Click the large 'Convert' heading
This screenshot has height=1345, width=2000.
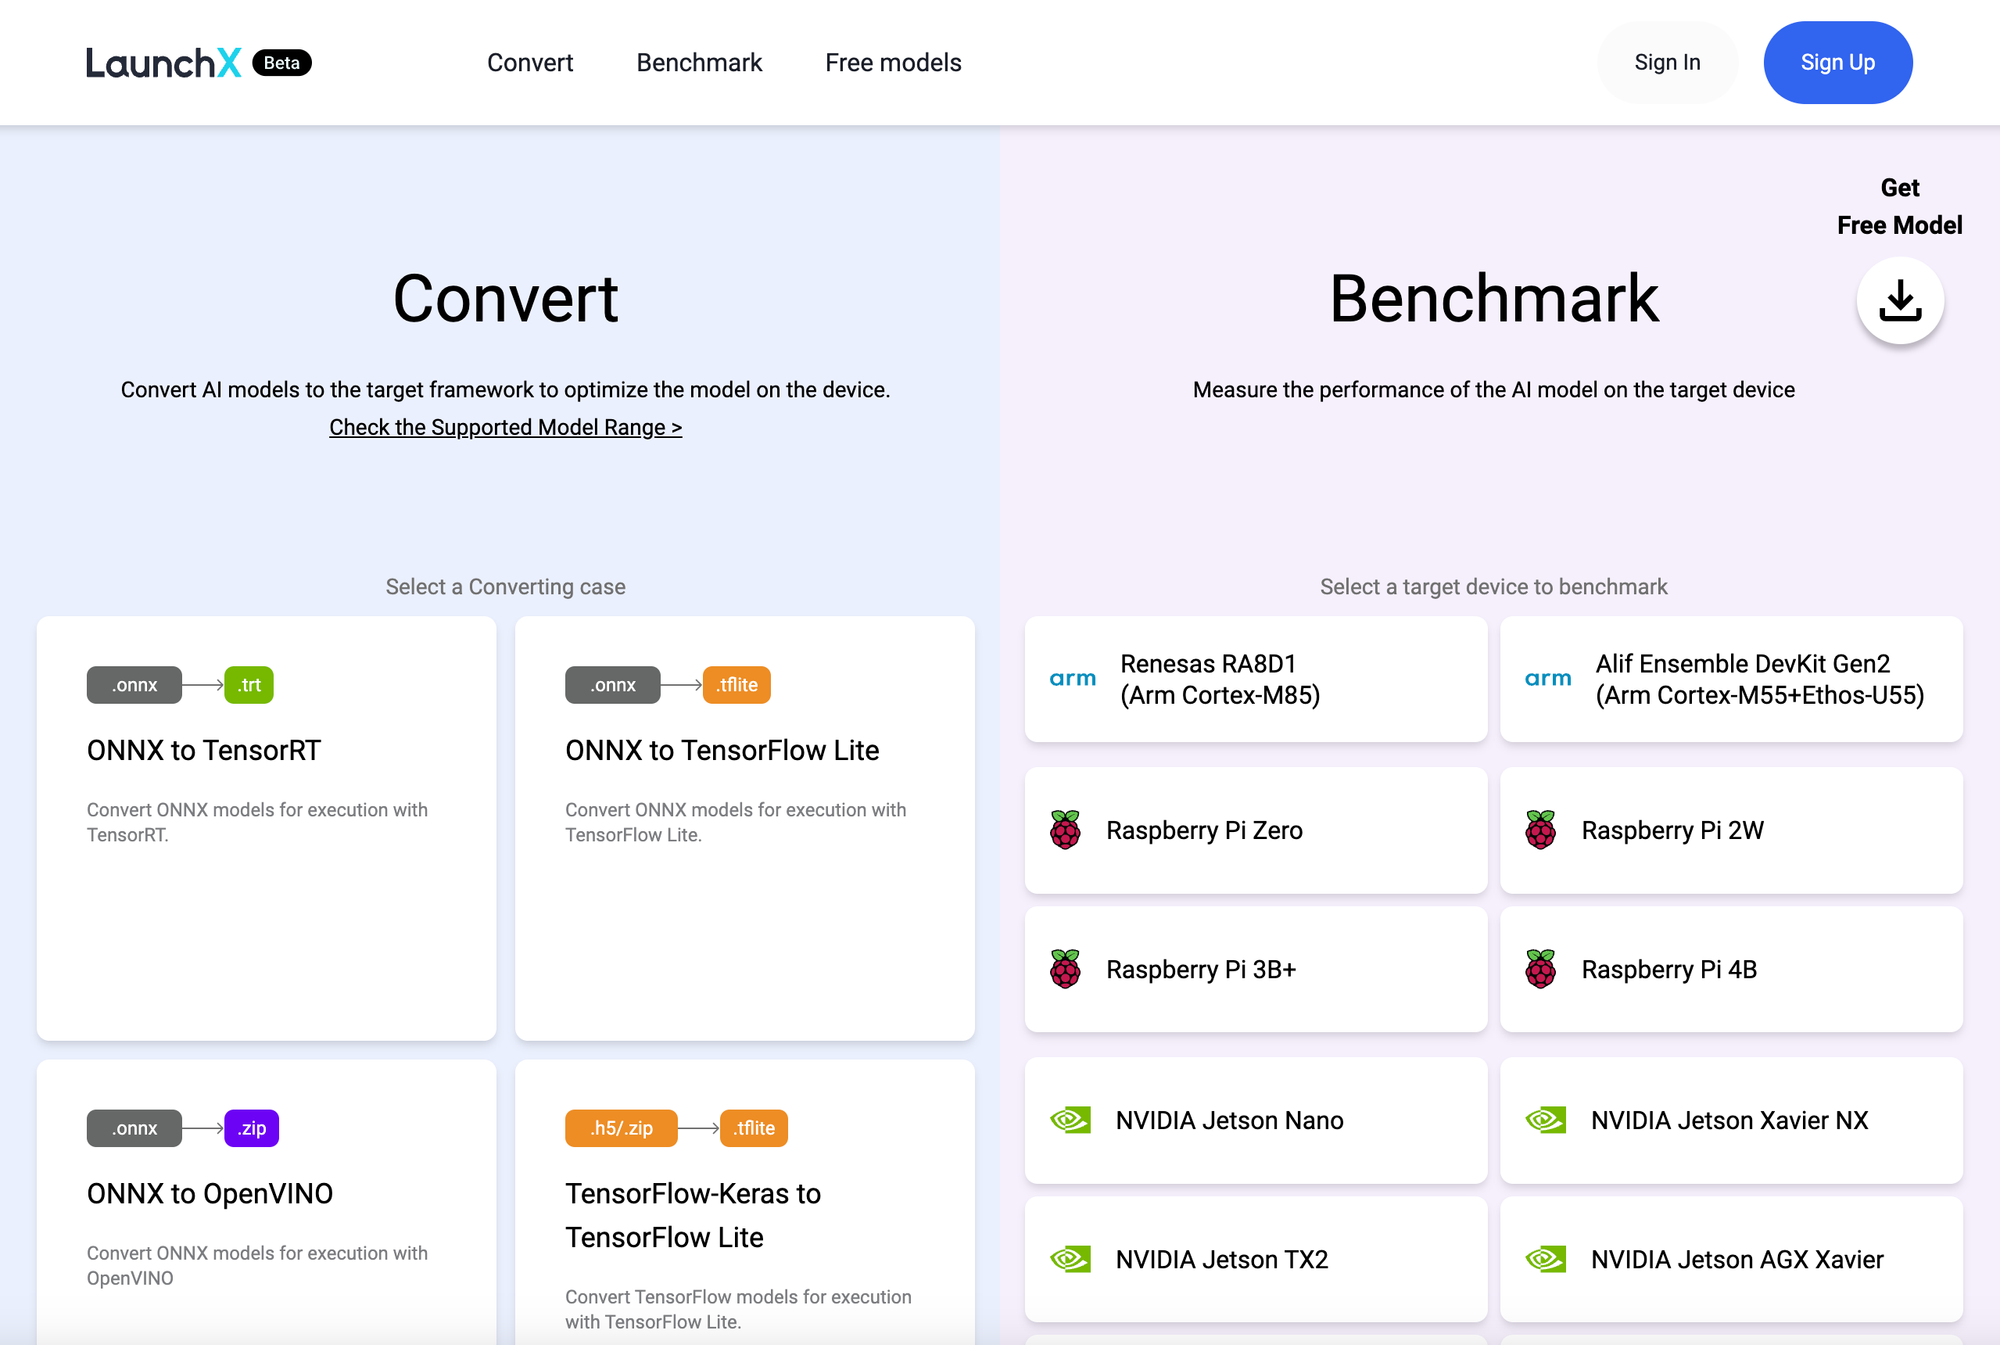(506, 298)
